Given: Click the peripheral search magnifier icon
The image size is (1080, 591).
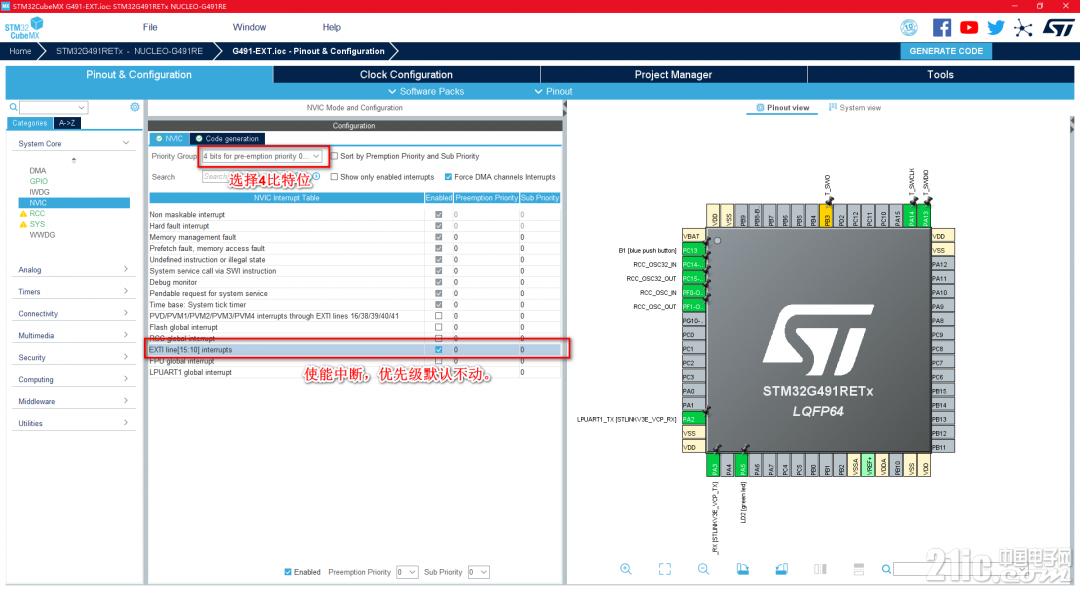Looking at the screenshot, I should pos(13,107).
